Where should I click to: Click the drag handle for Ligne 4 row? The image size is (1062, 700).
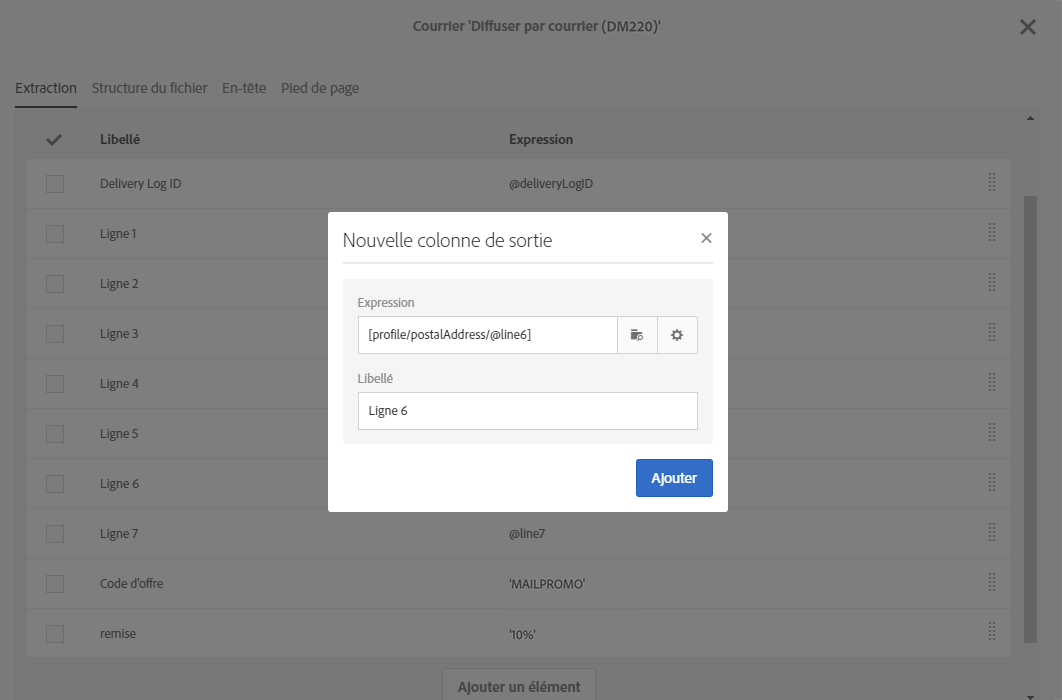pos(992,383)
